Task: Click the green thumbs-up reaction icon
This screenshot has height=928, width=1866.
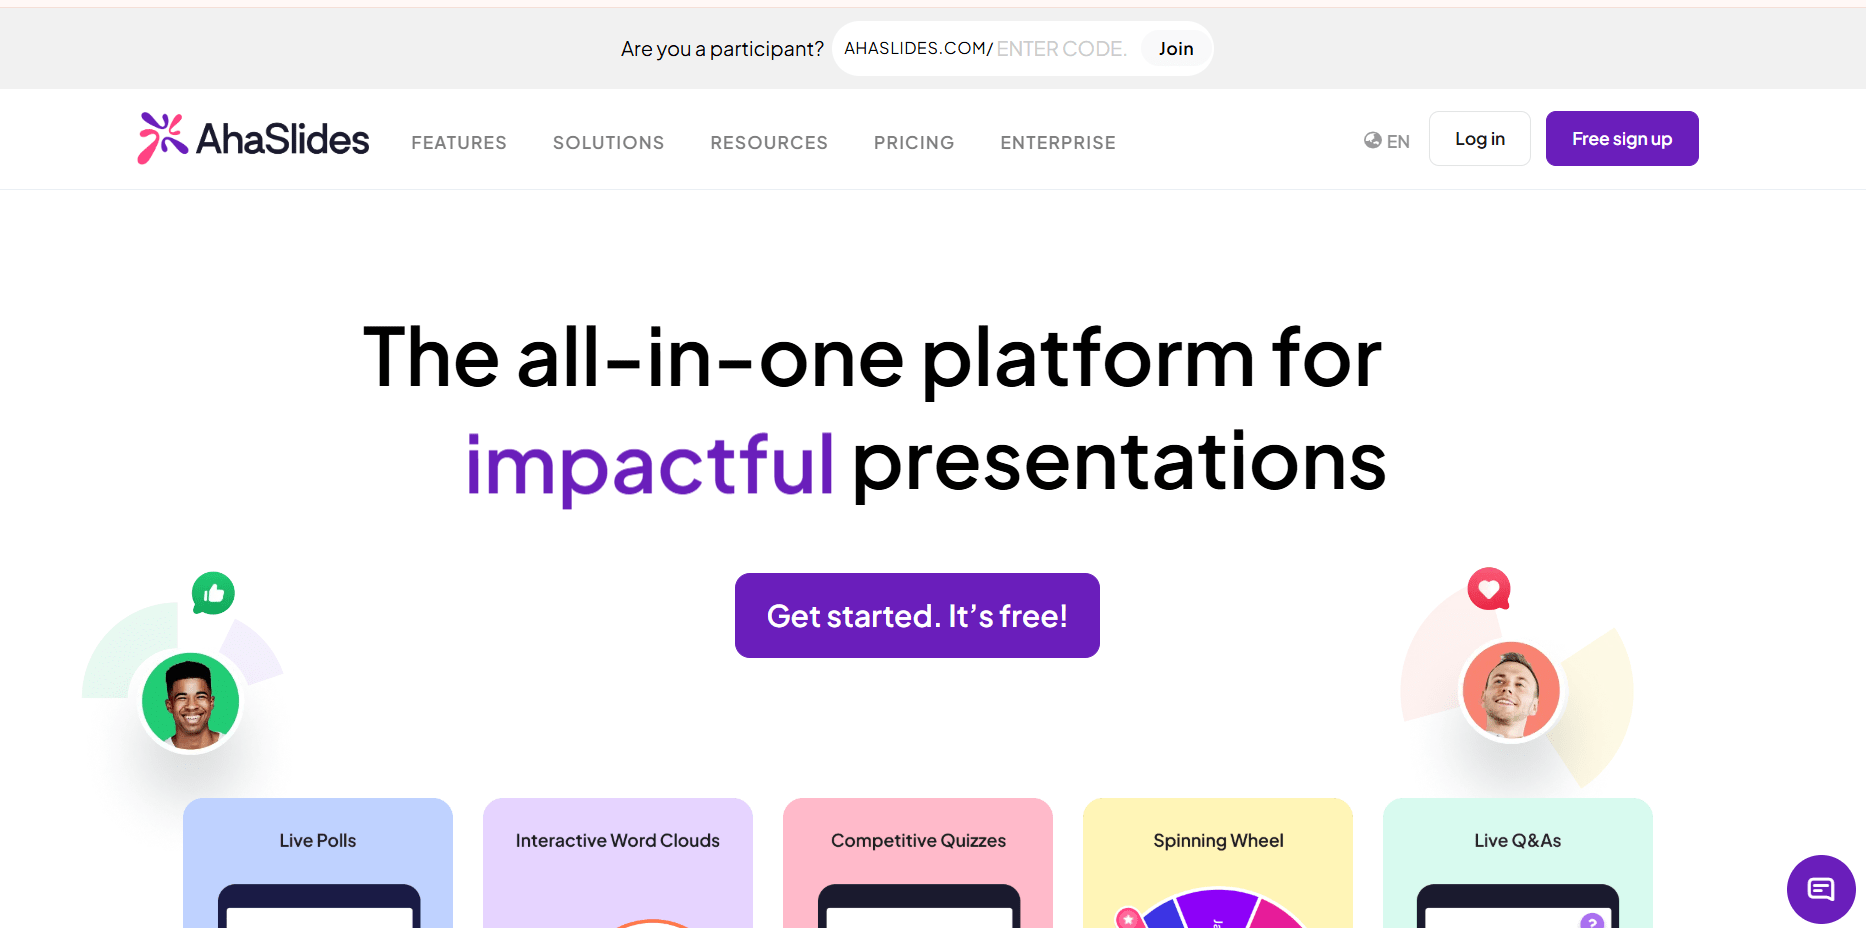Action: point(213,593)
